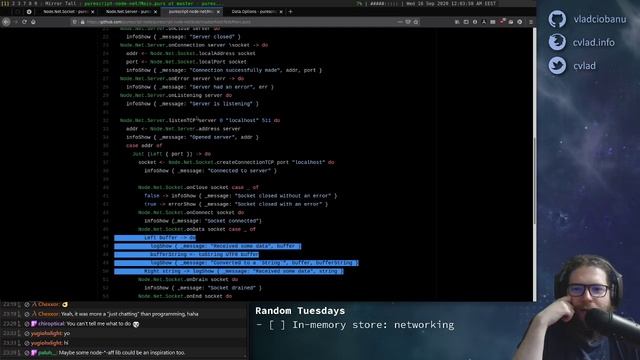Viewport: 640px width, 360px height.
Task: Click the GitHub logo next to vladciobanu
Action: [x=557, y=19]
